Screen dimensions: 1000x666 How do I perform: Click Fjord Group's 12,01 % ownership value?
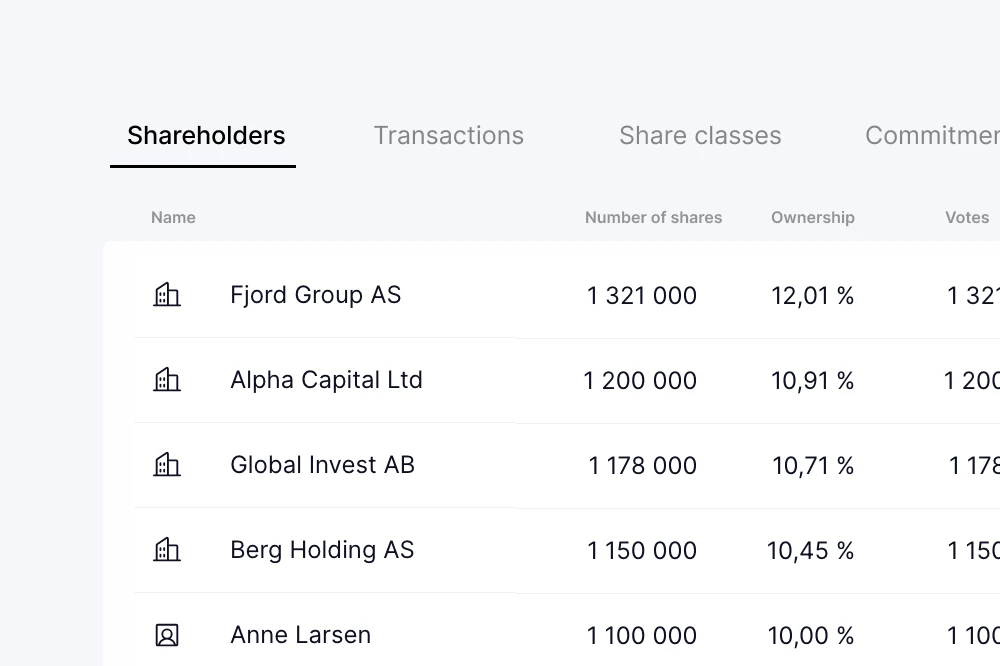coord(812,296)
